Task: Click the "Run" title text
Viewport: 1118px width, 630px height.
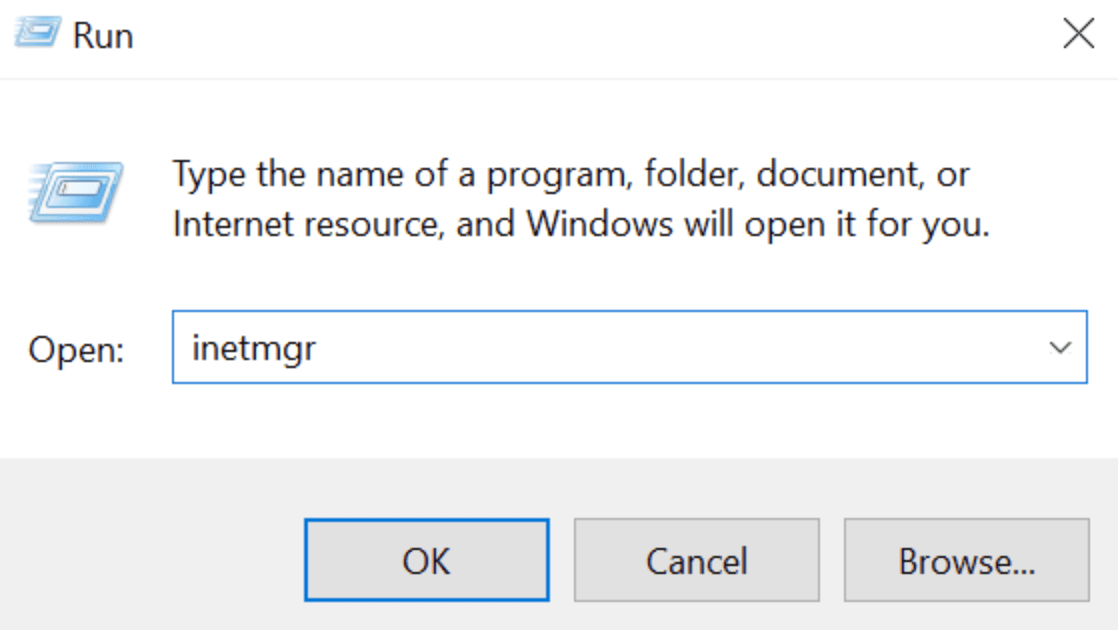Action: [103, 36]
